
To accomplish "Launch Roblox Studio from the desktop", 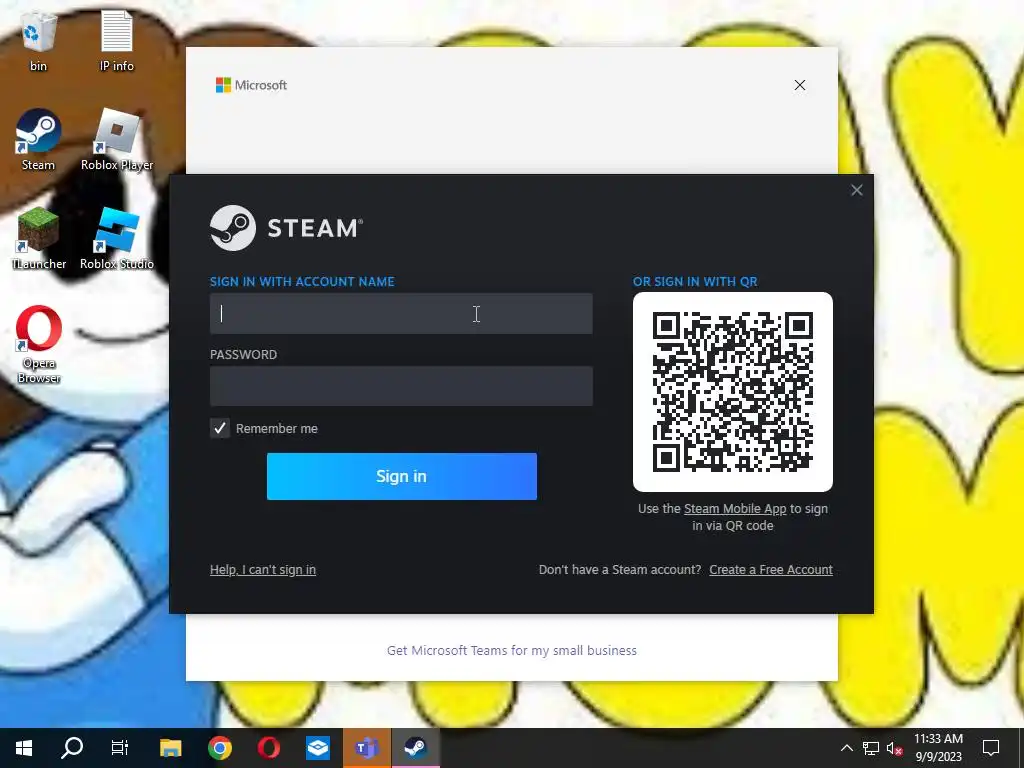I will pyautogui.click(x=117, y=238).
